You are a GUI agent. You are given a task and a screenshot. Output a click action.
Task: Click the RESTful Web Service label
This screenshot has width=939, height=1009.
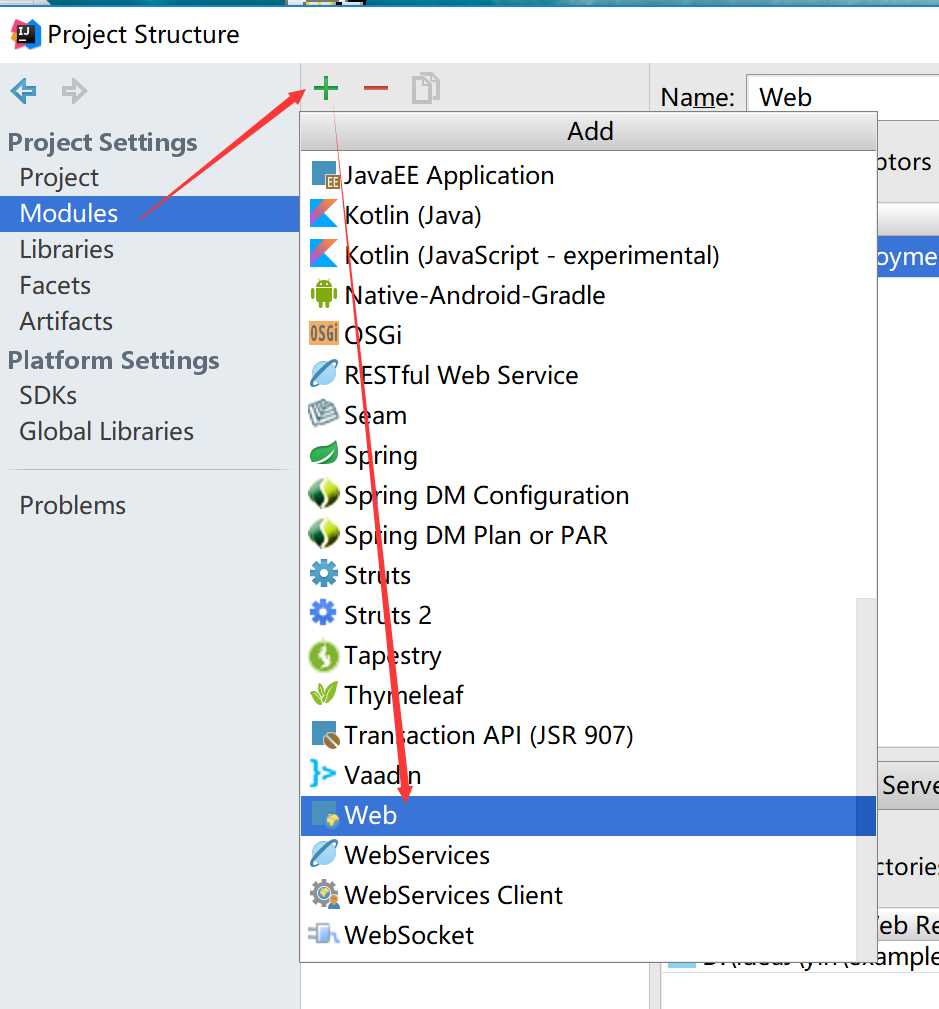pos(461,375)
